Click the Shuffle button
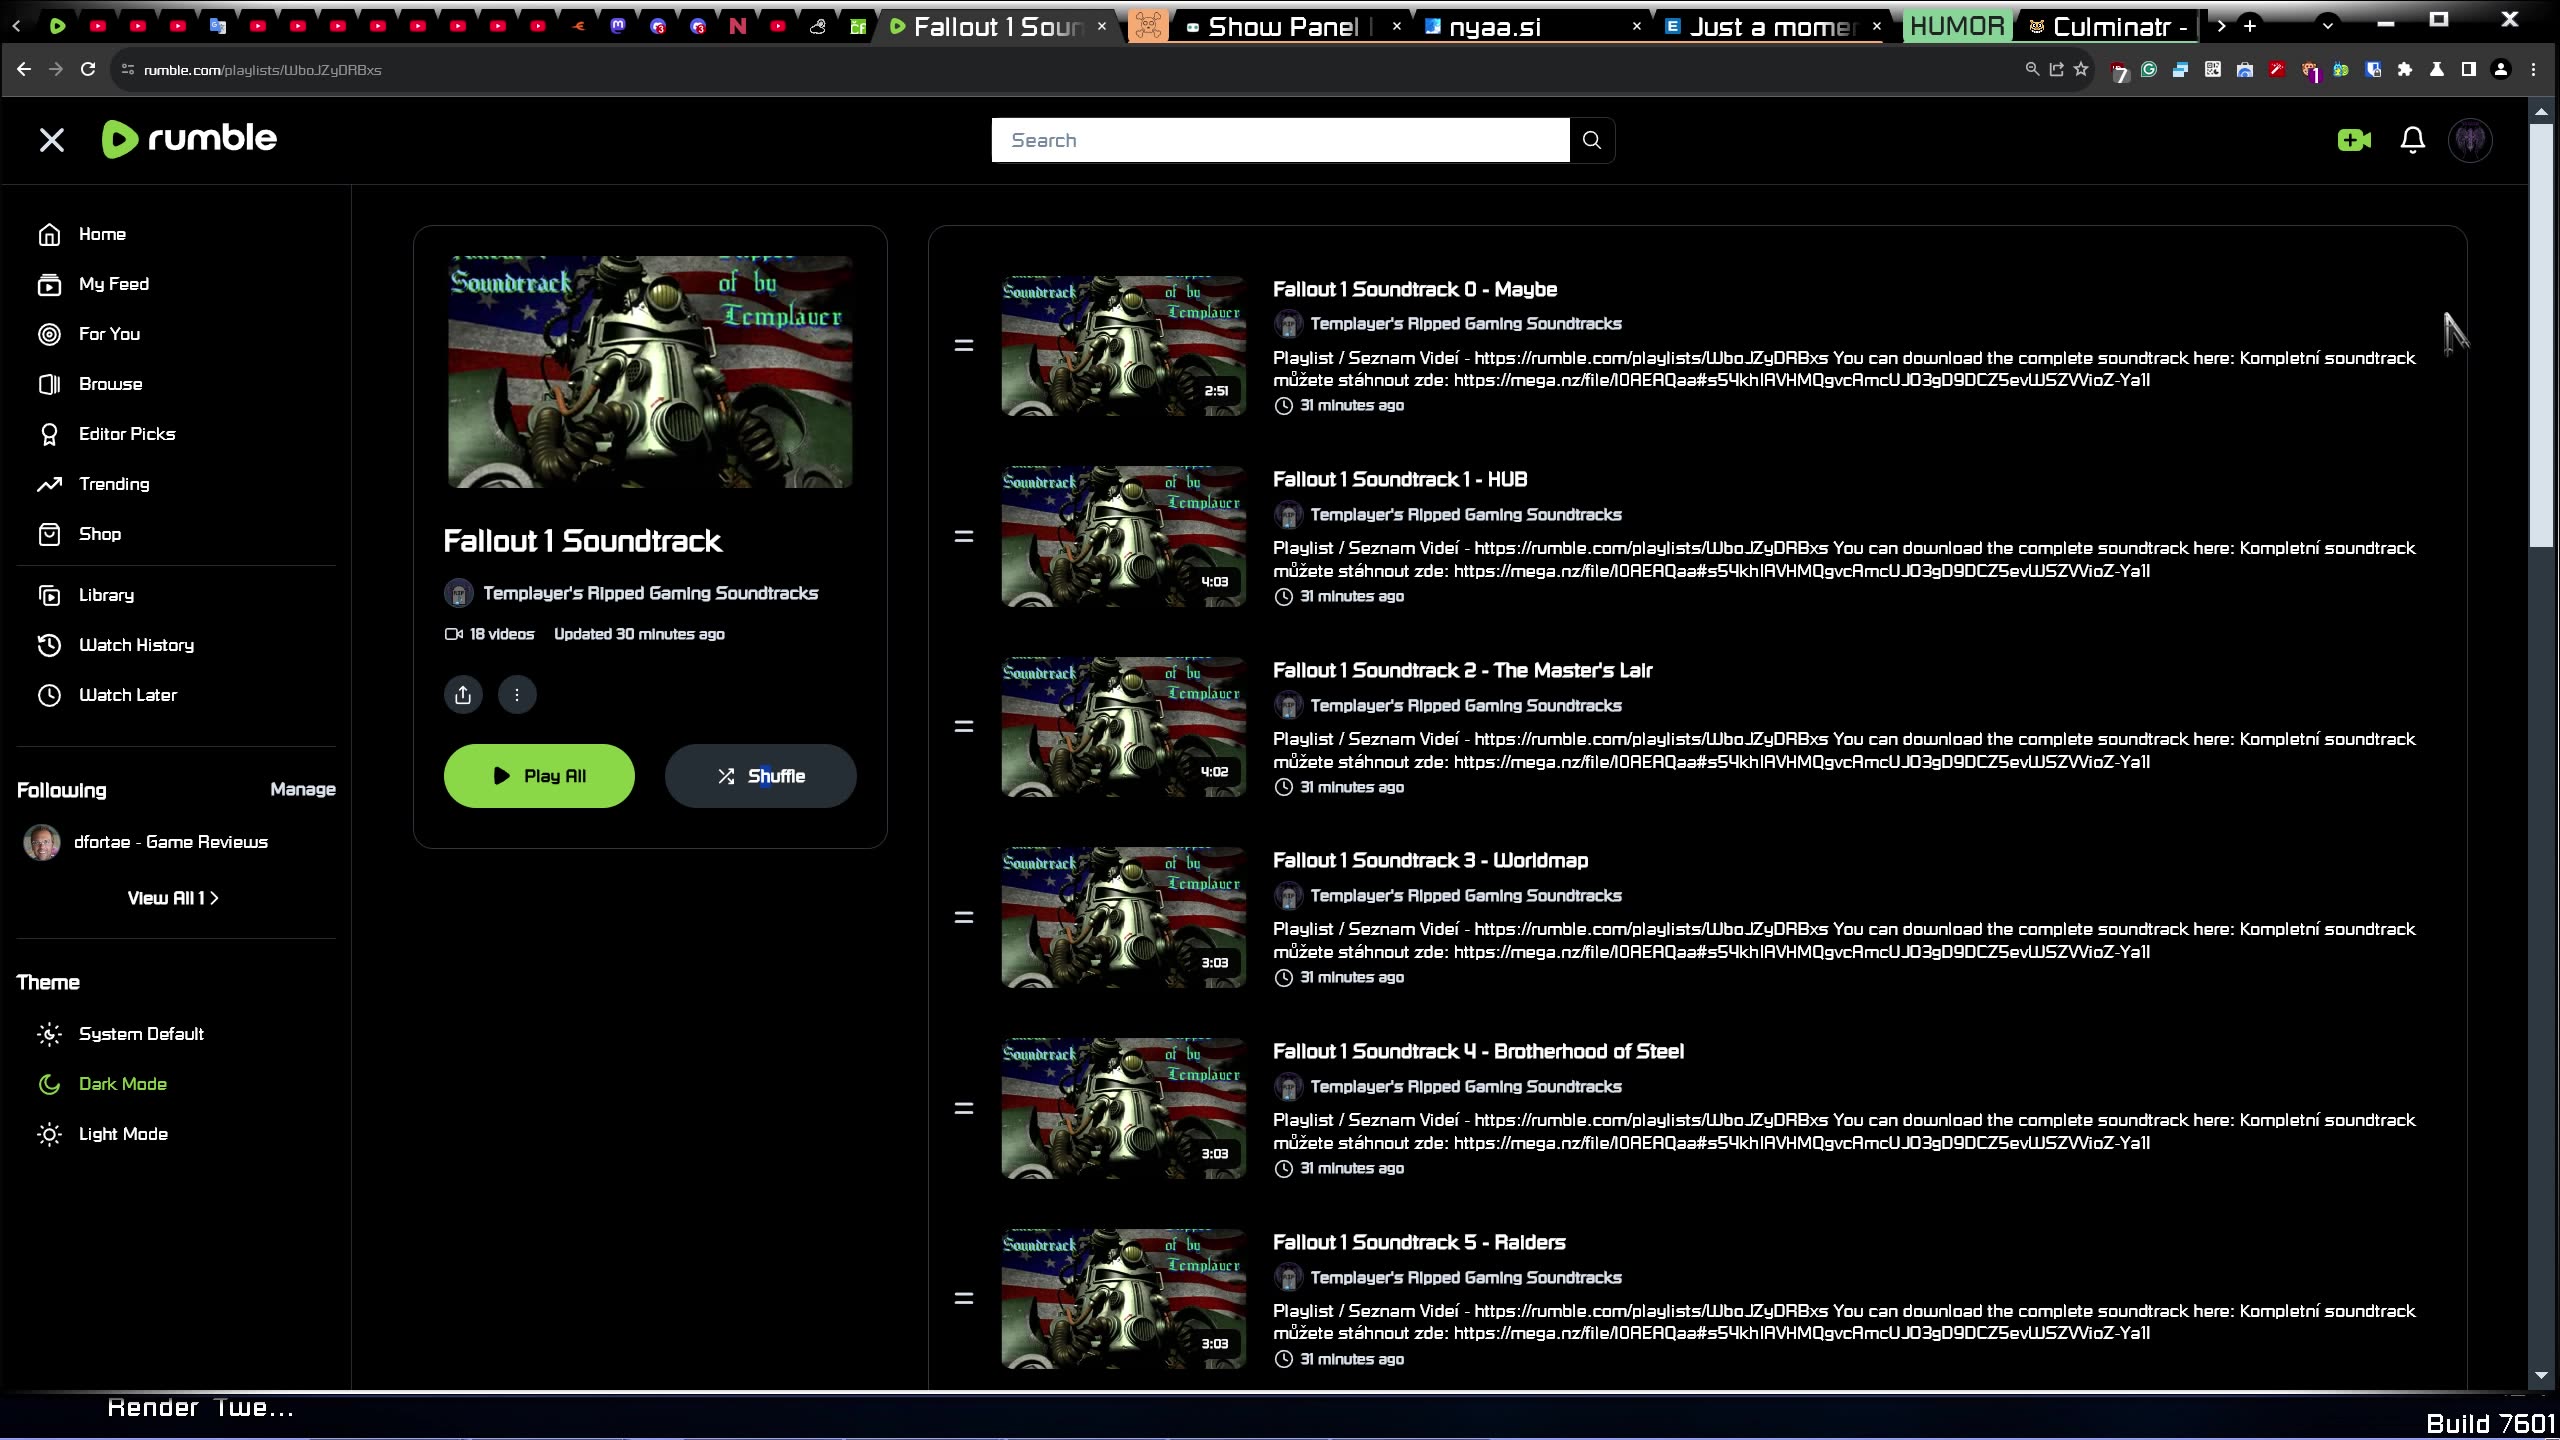Viewport: 2560px width, 1440px height. pos(759,775)
